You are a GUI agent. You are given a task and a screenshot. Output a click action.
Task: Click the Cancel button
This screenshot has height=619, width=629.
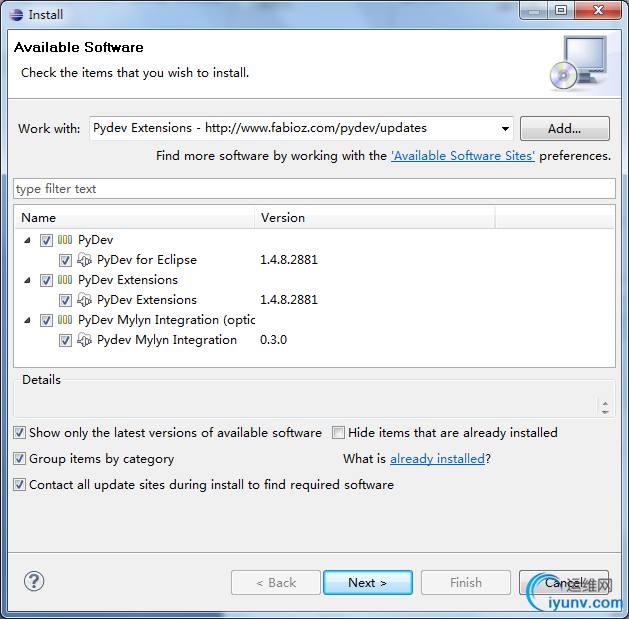click(x=564, y=582)
